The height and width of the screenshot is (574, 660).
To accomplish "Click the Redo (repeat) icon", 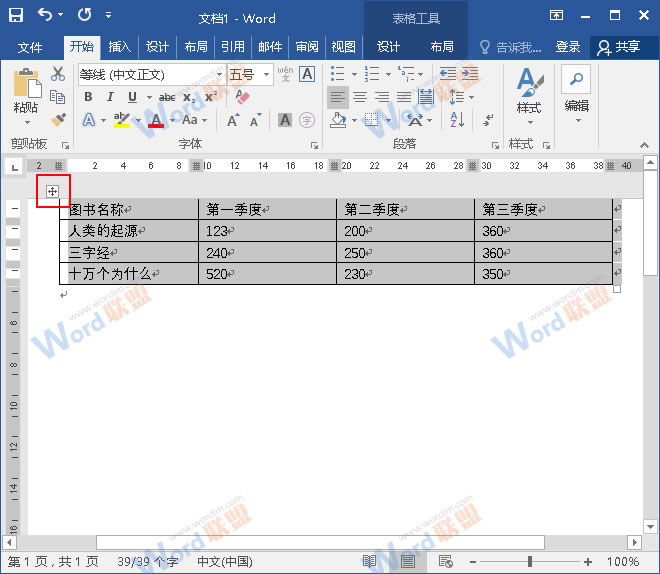I will [x=84, y=15].
